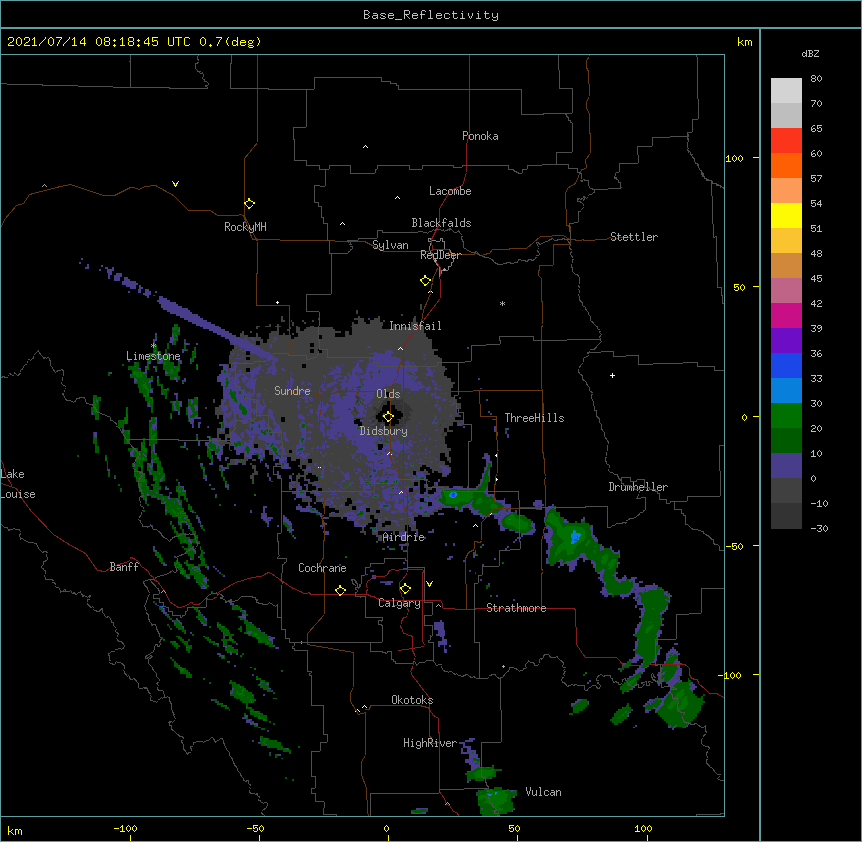The width and height of the screenshot is (862, 842).
Task: Click the Limestone label
Action: (153, 356)
